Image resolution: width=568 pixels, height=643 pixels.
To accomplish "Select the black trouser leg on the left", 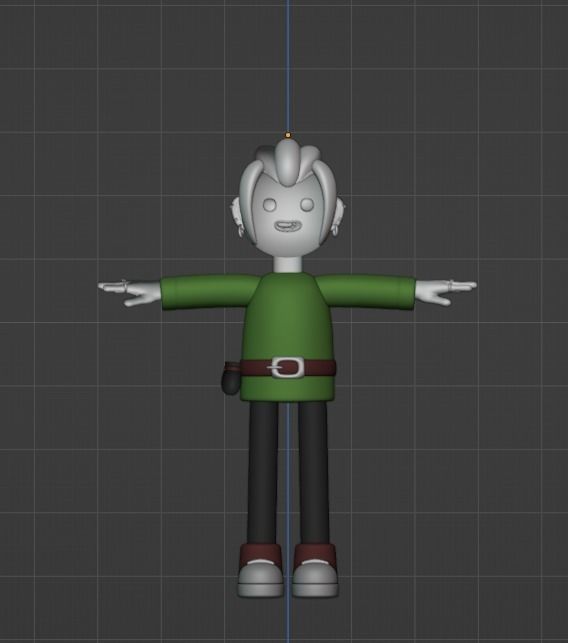I will (262, 473).
